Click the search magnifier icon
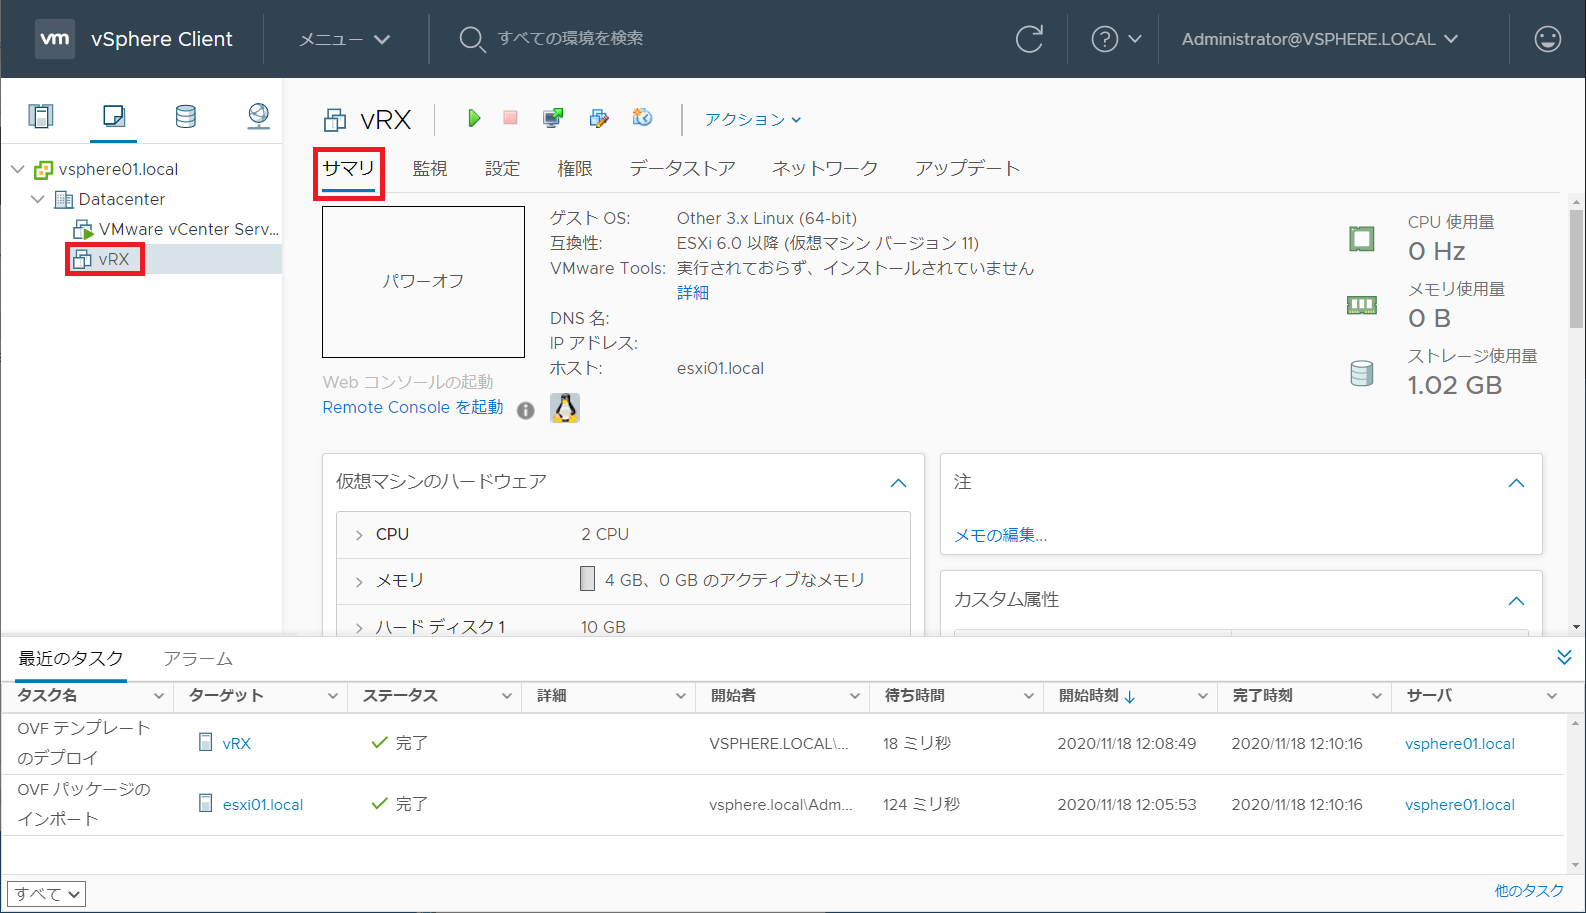The image size is (1586, 913). (471, 39)
